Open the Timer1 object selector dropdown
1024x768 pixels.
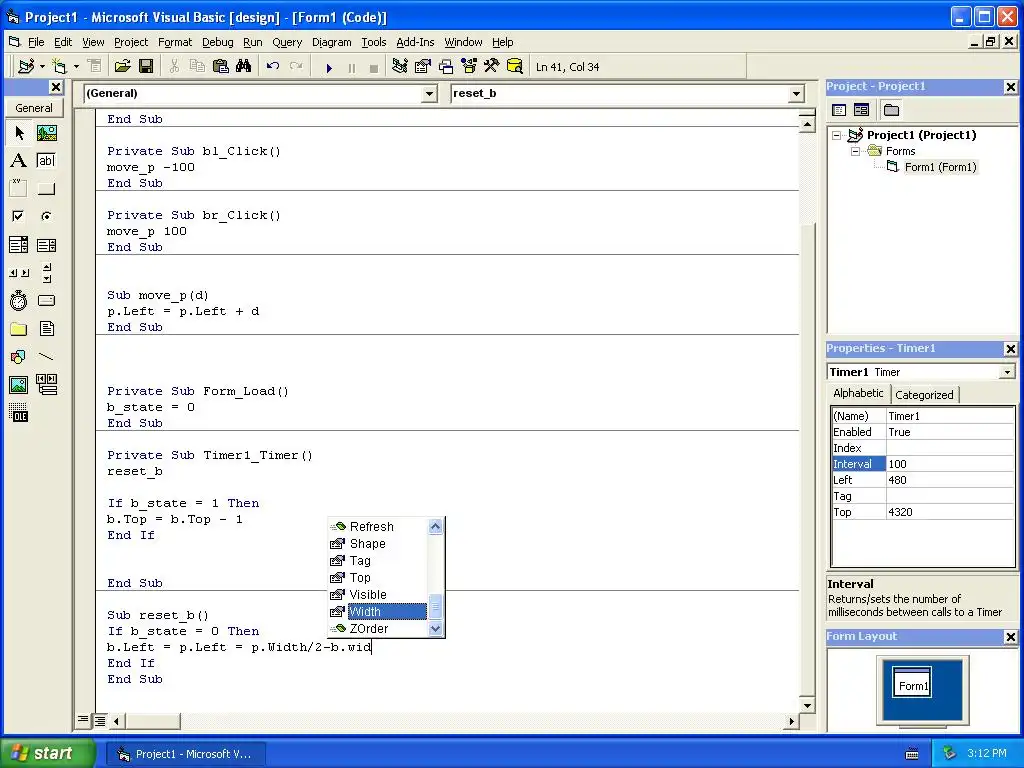click(x=1007, y=372)
